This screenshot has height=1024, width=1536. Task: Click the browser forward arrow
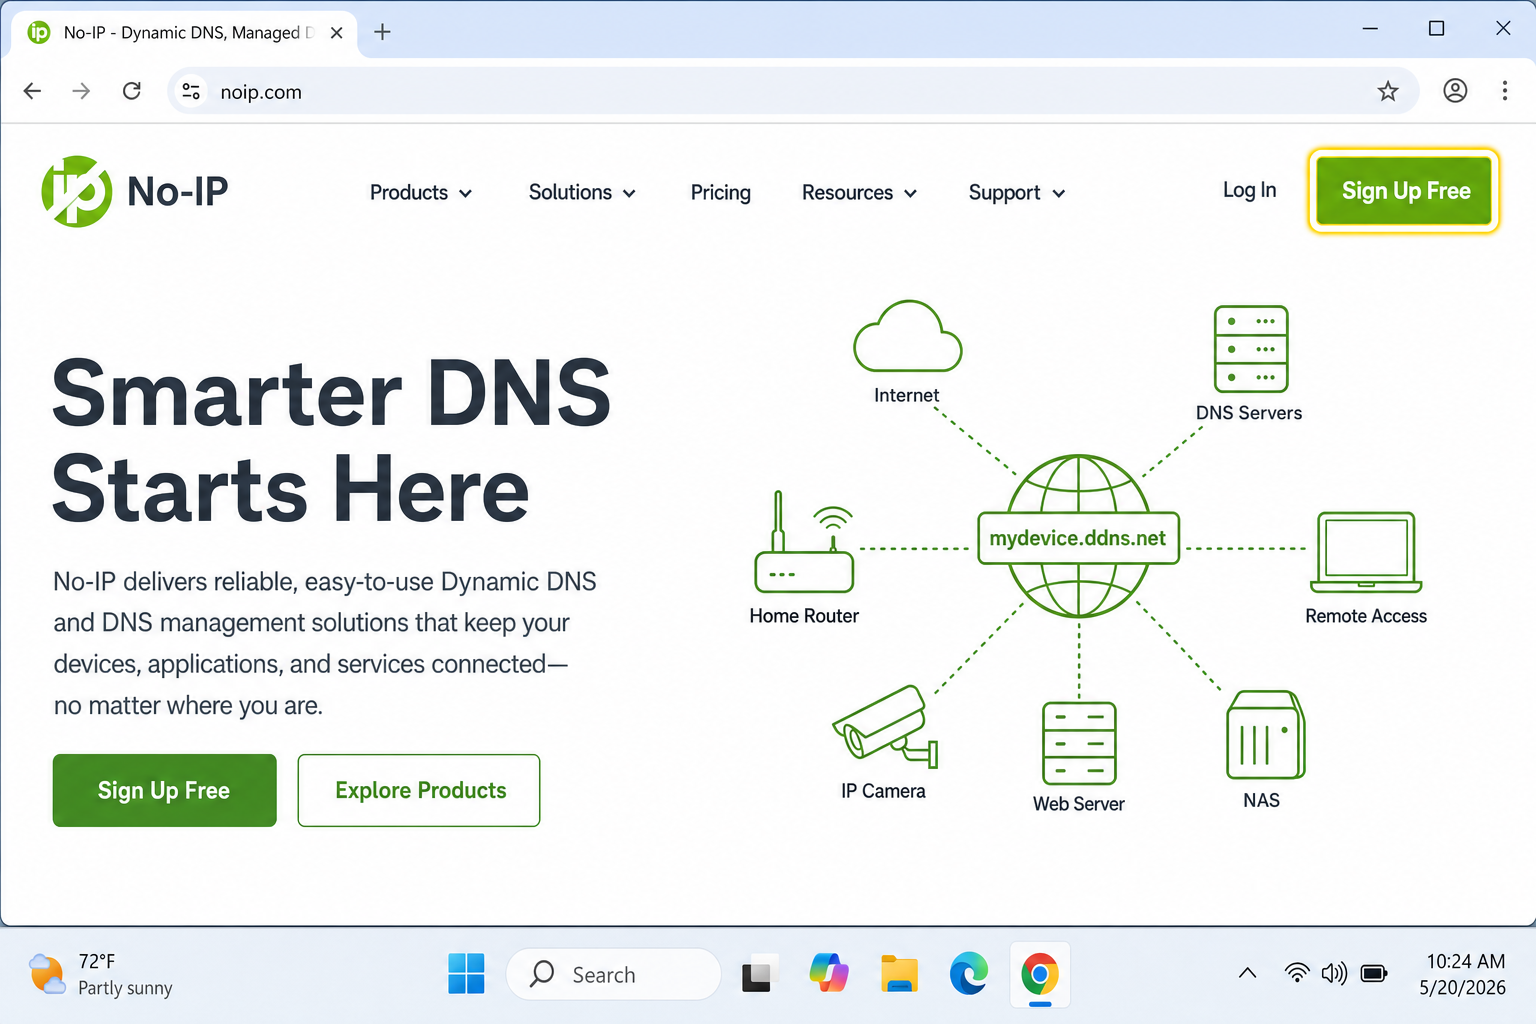(x=81, y=91)
